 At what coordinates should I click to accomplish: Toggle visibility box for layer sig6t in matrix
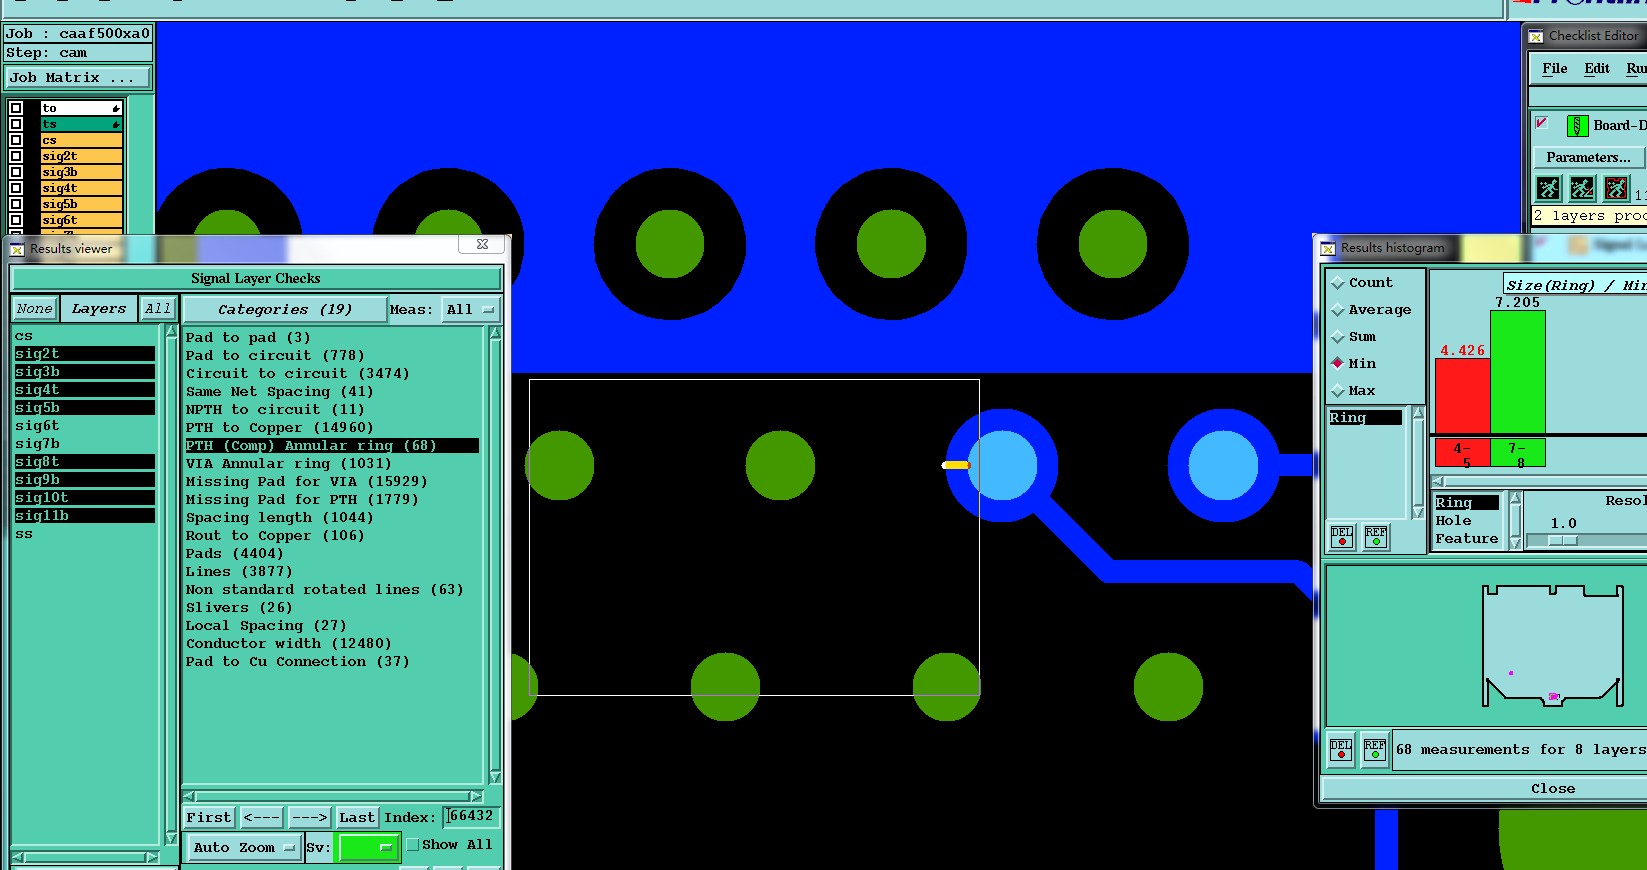click(16, 220)
